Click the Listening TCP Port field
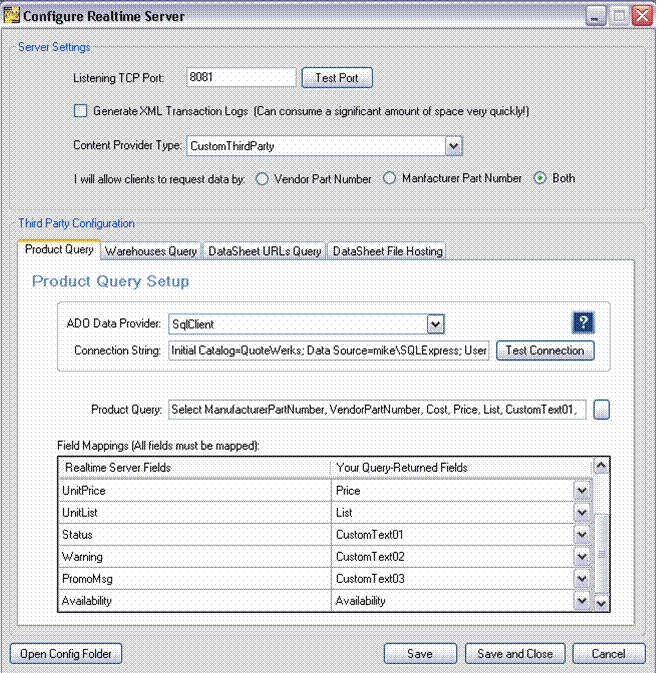 [x=241, y=77]
